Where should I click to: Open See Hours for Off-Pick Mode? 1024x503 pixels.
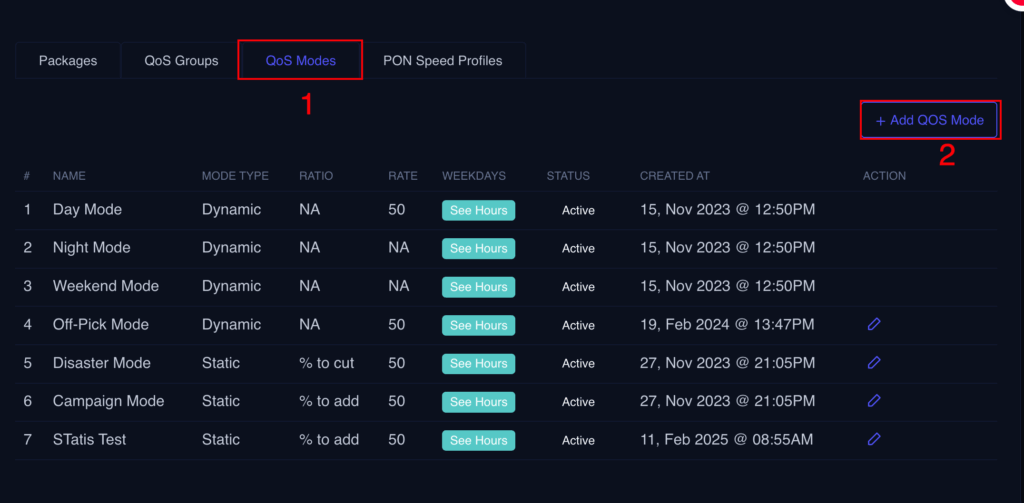478,325
